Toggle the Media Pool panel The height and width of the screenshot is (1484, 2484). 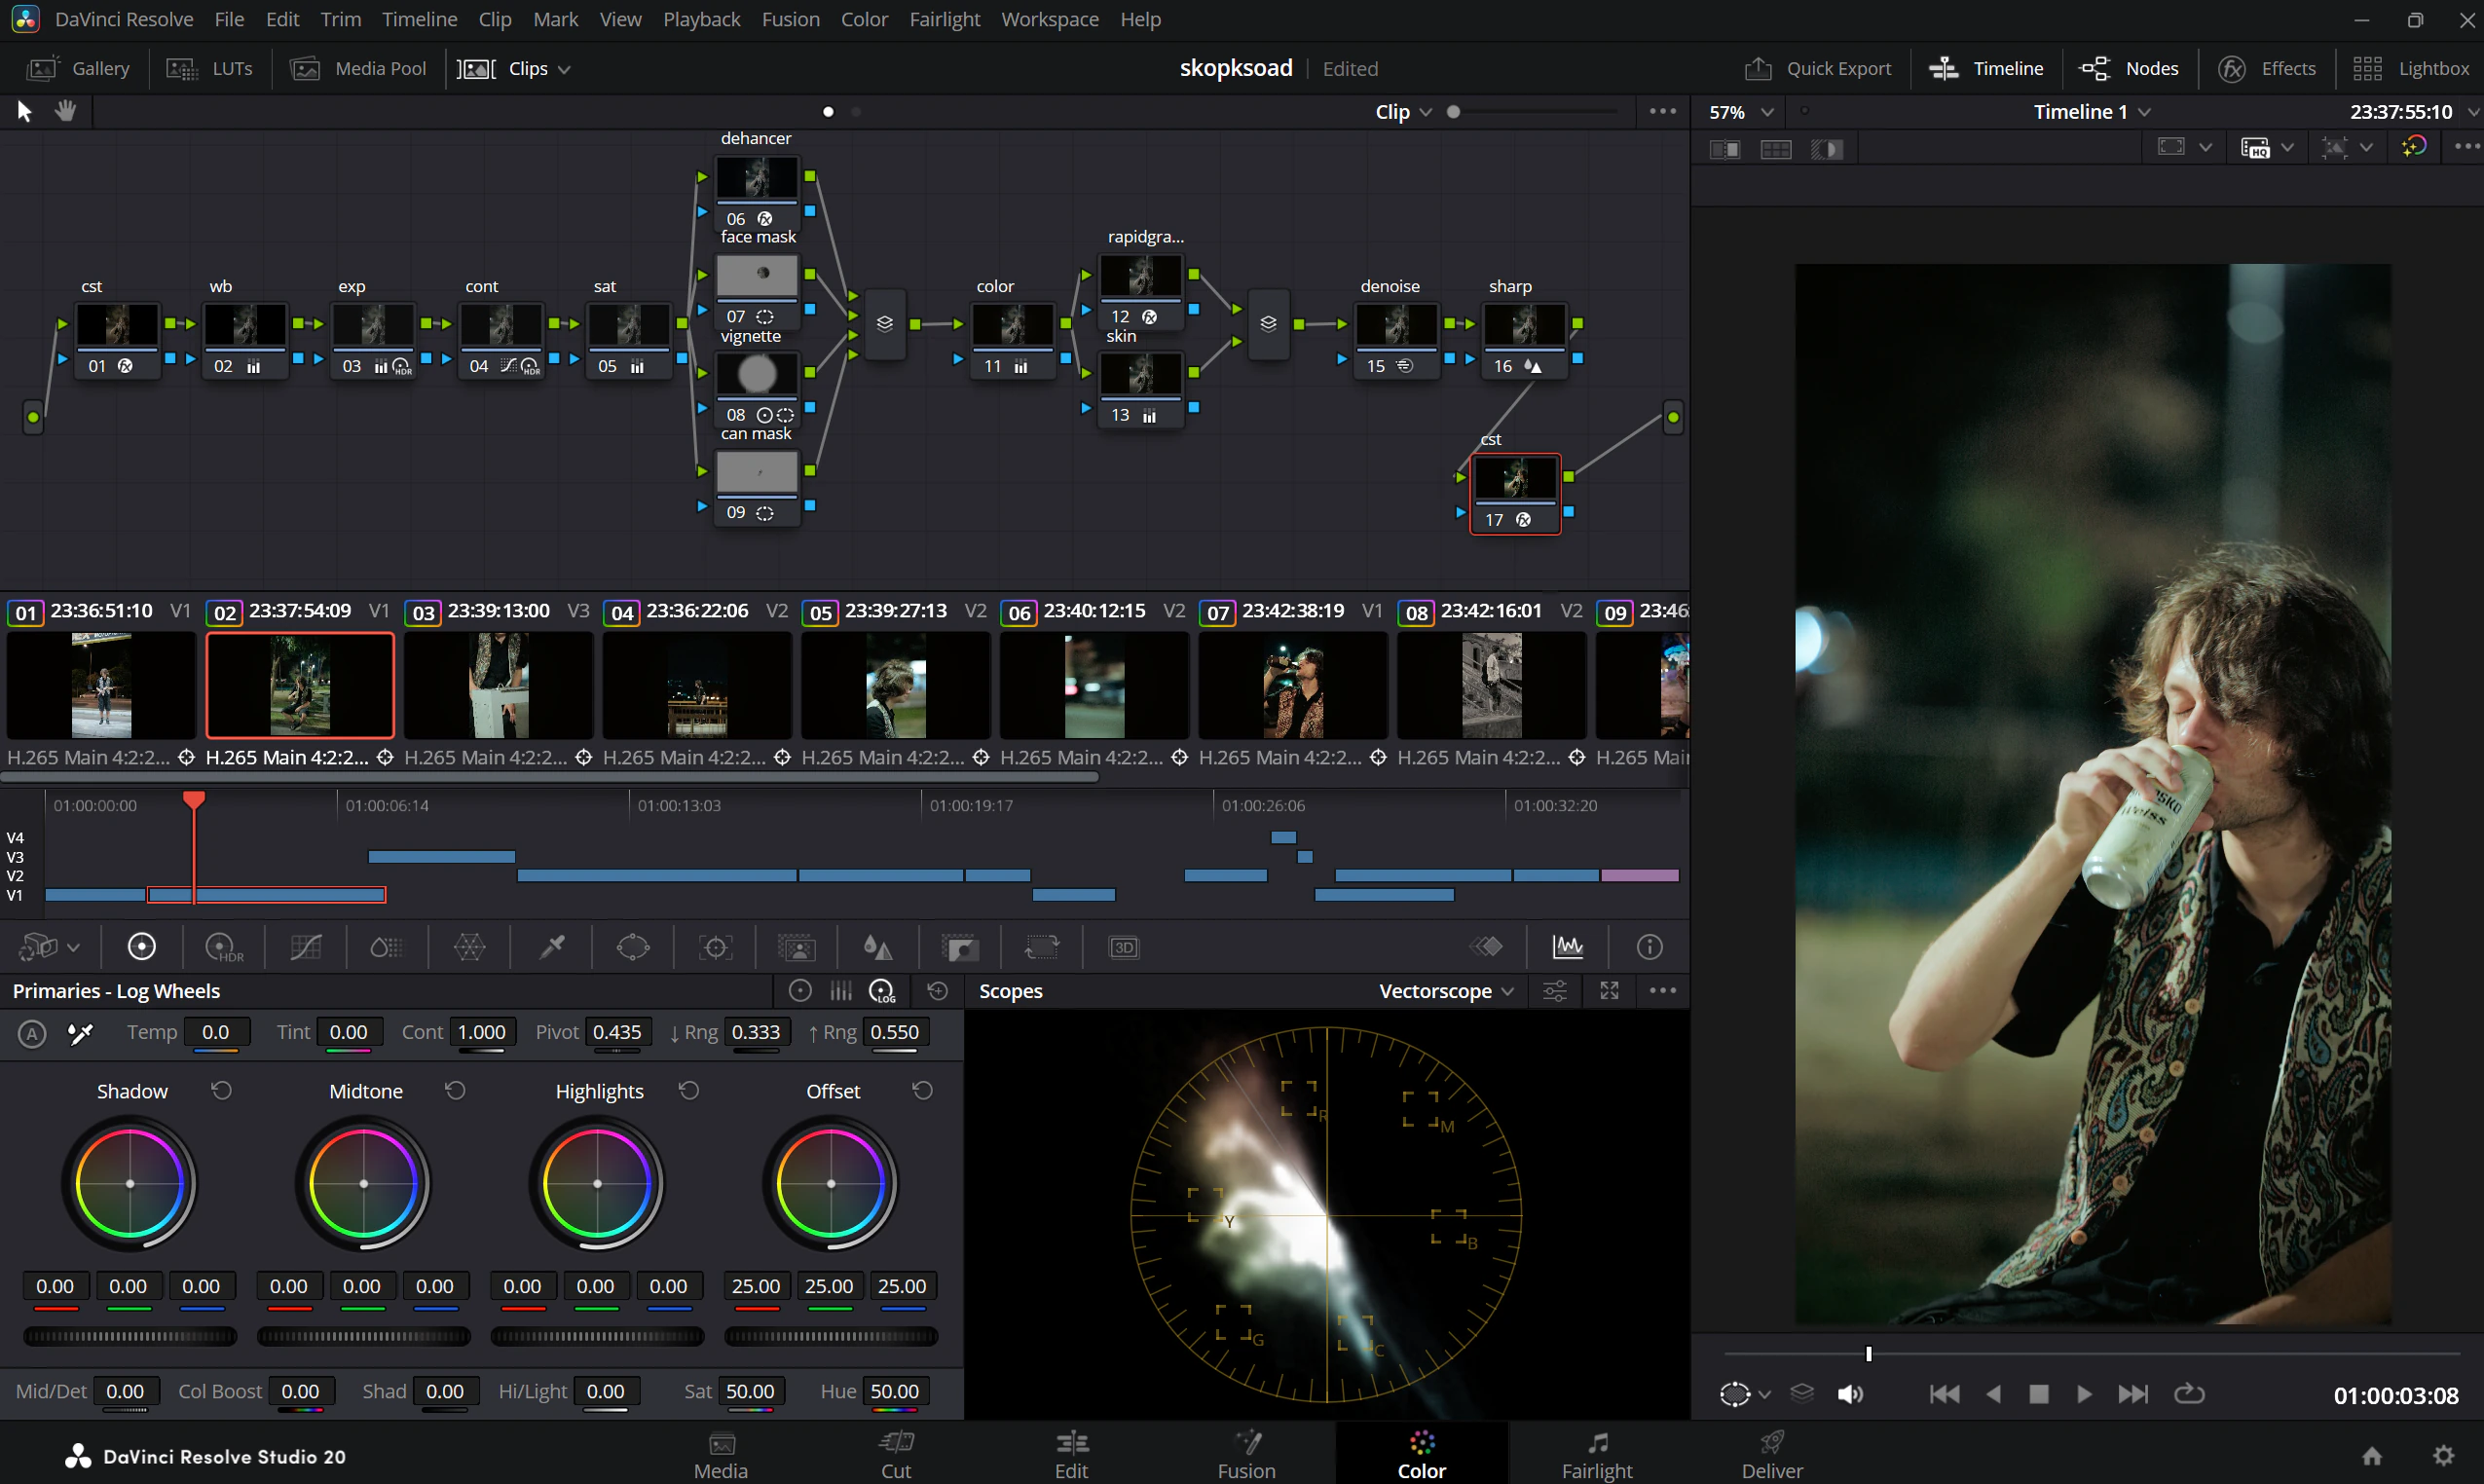click(358, 68)
